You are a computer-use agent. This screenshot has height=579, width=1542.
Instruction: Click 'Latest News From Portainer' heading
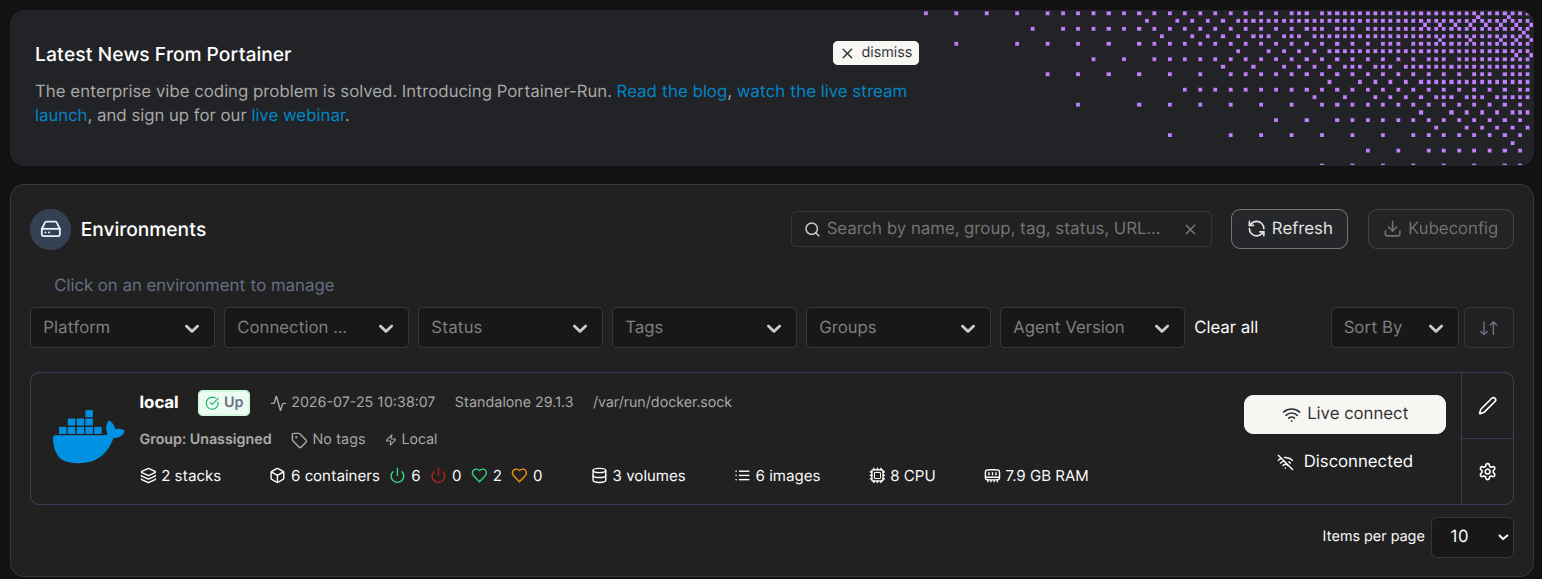(163, 54)
